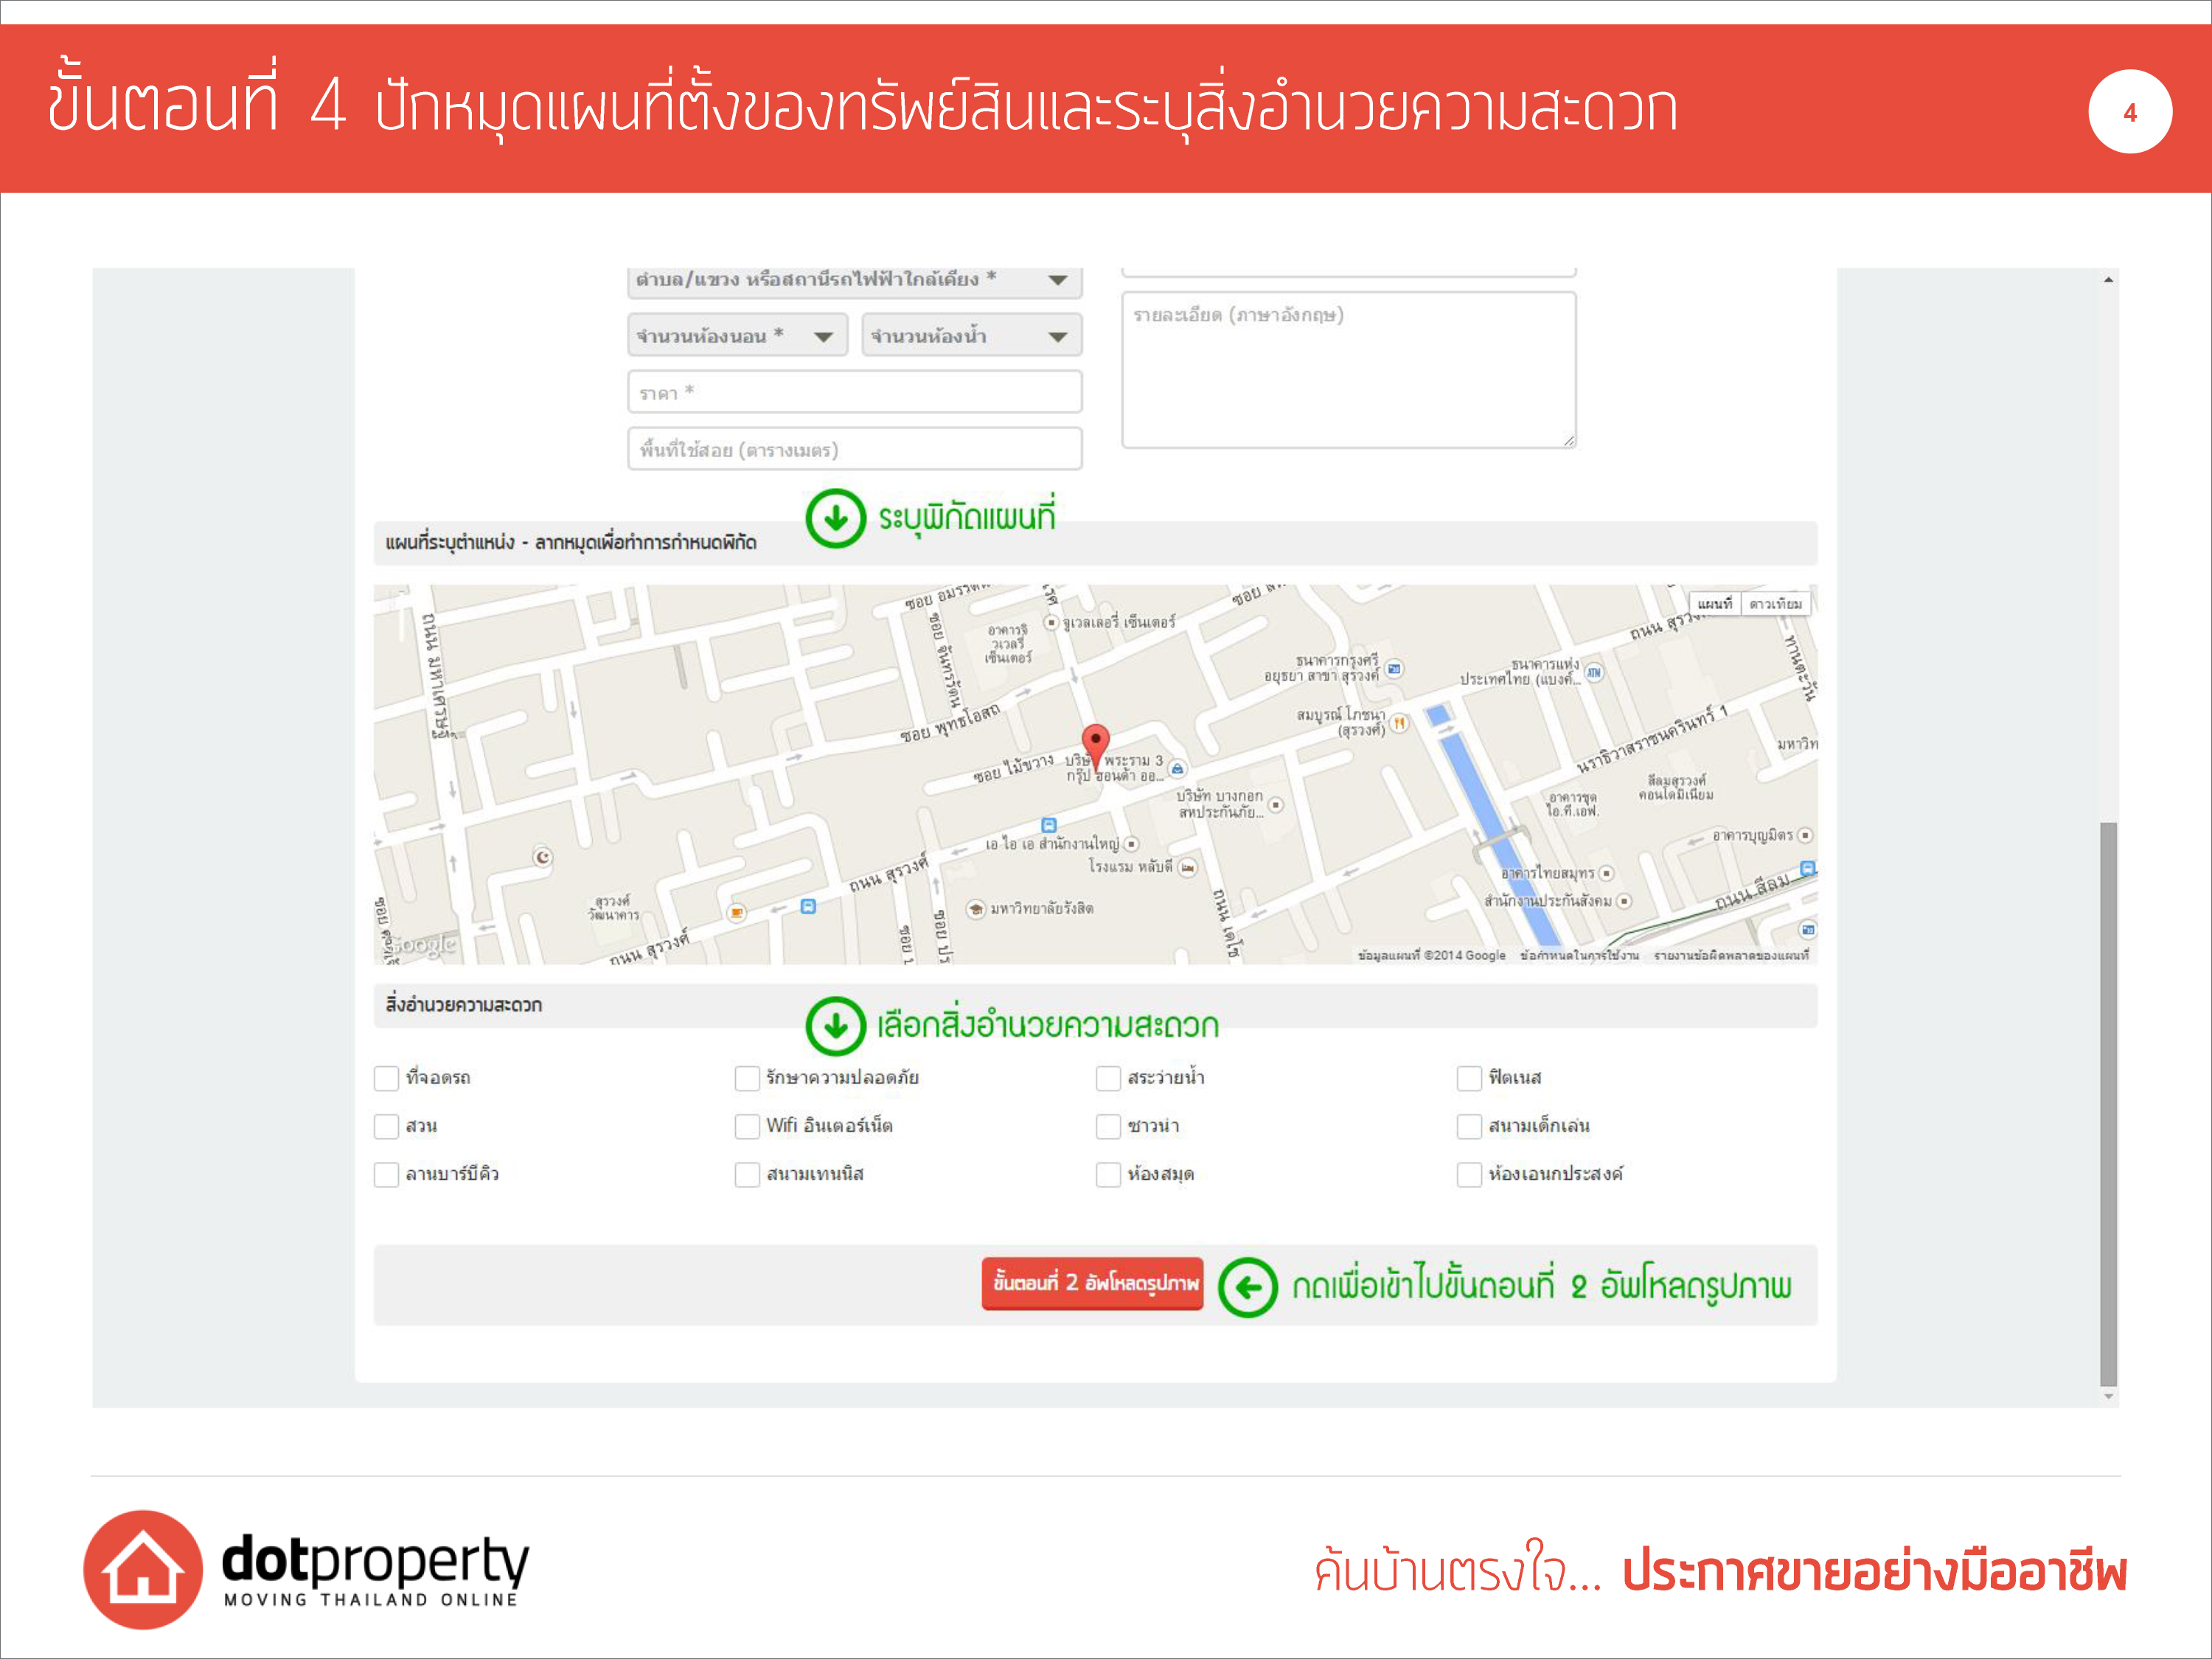The image size is (2212, 1659).
Task: Tick the สระว่ายน้ำ swimming pool checkbox
Action: click(1108, 1078)
